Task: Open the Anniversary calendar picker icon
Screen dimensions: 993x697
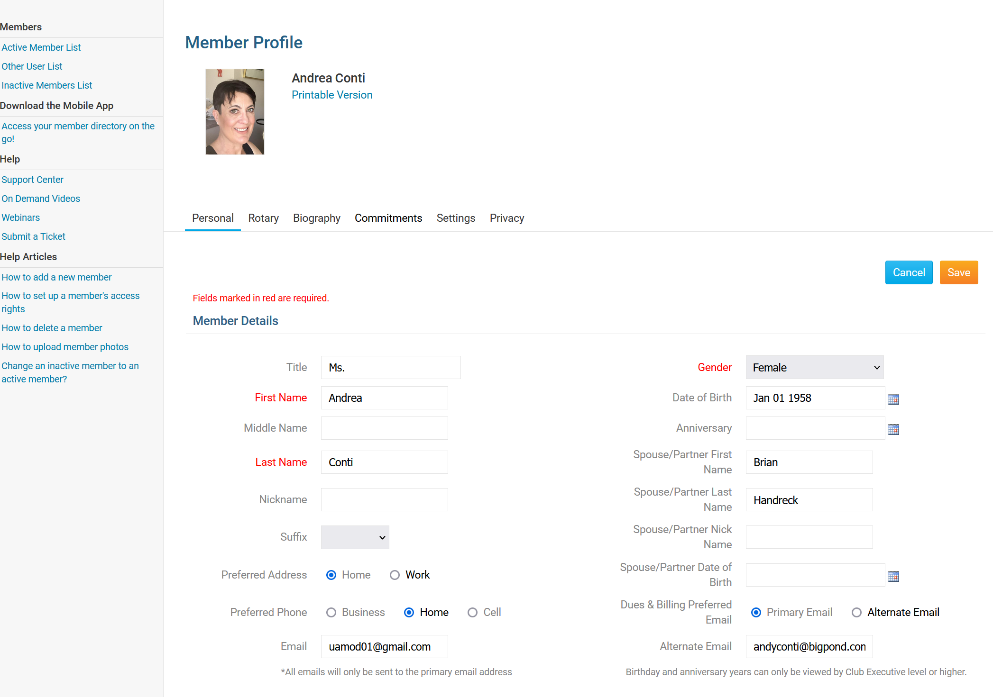Action: (893, 429)
